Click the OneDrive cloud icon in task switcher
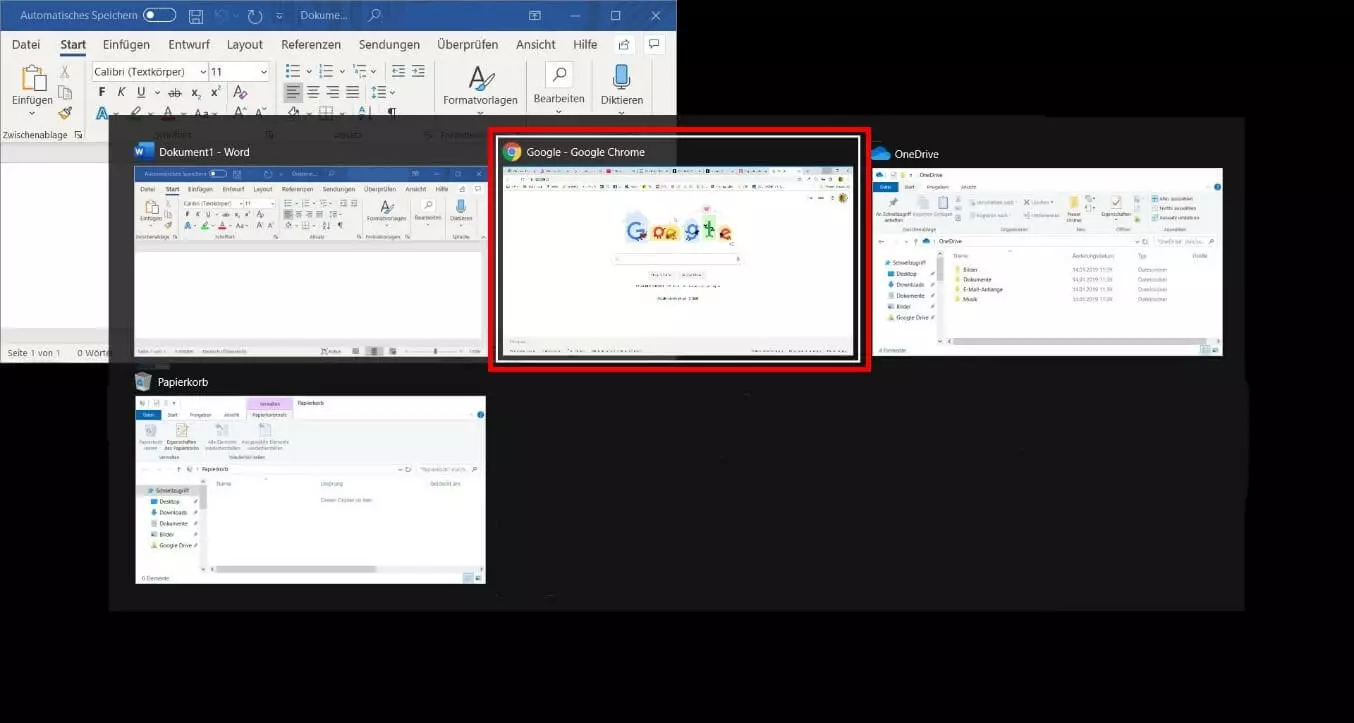The height and width of the screenshot is (723, 1354). (x=880, y=154)
